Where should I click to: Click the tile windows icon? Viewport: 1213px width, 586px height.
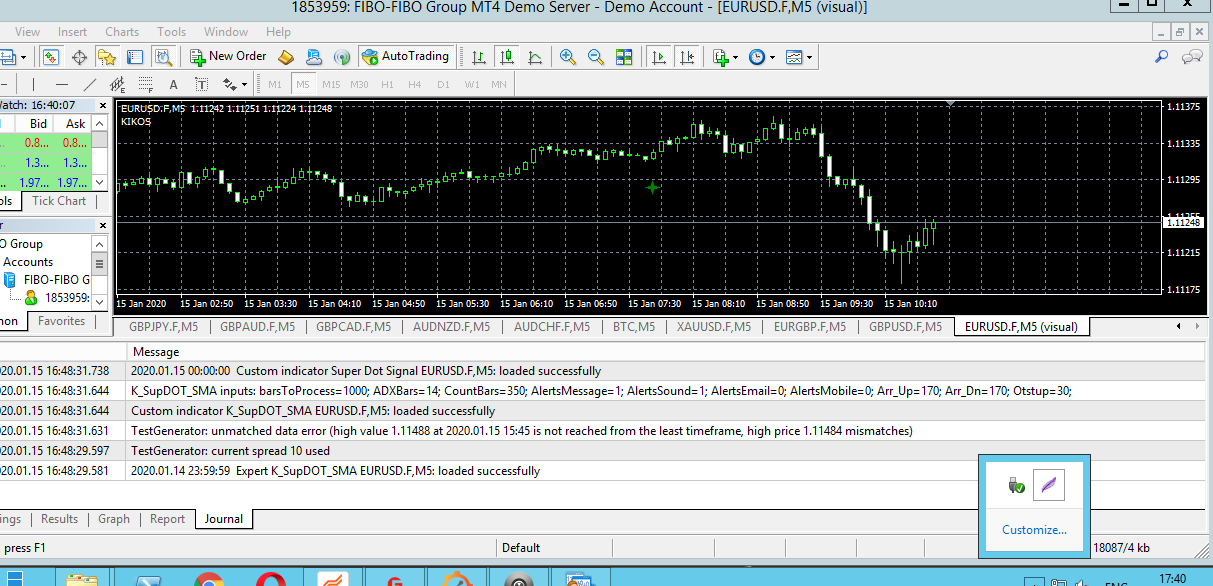click(x=624, y=57)
